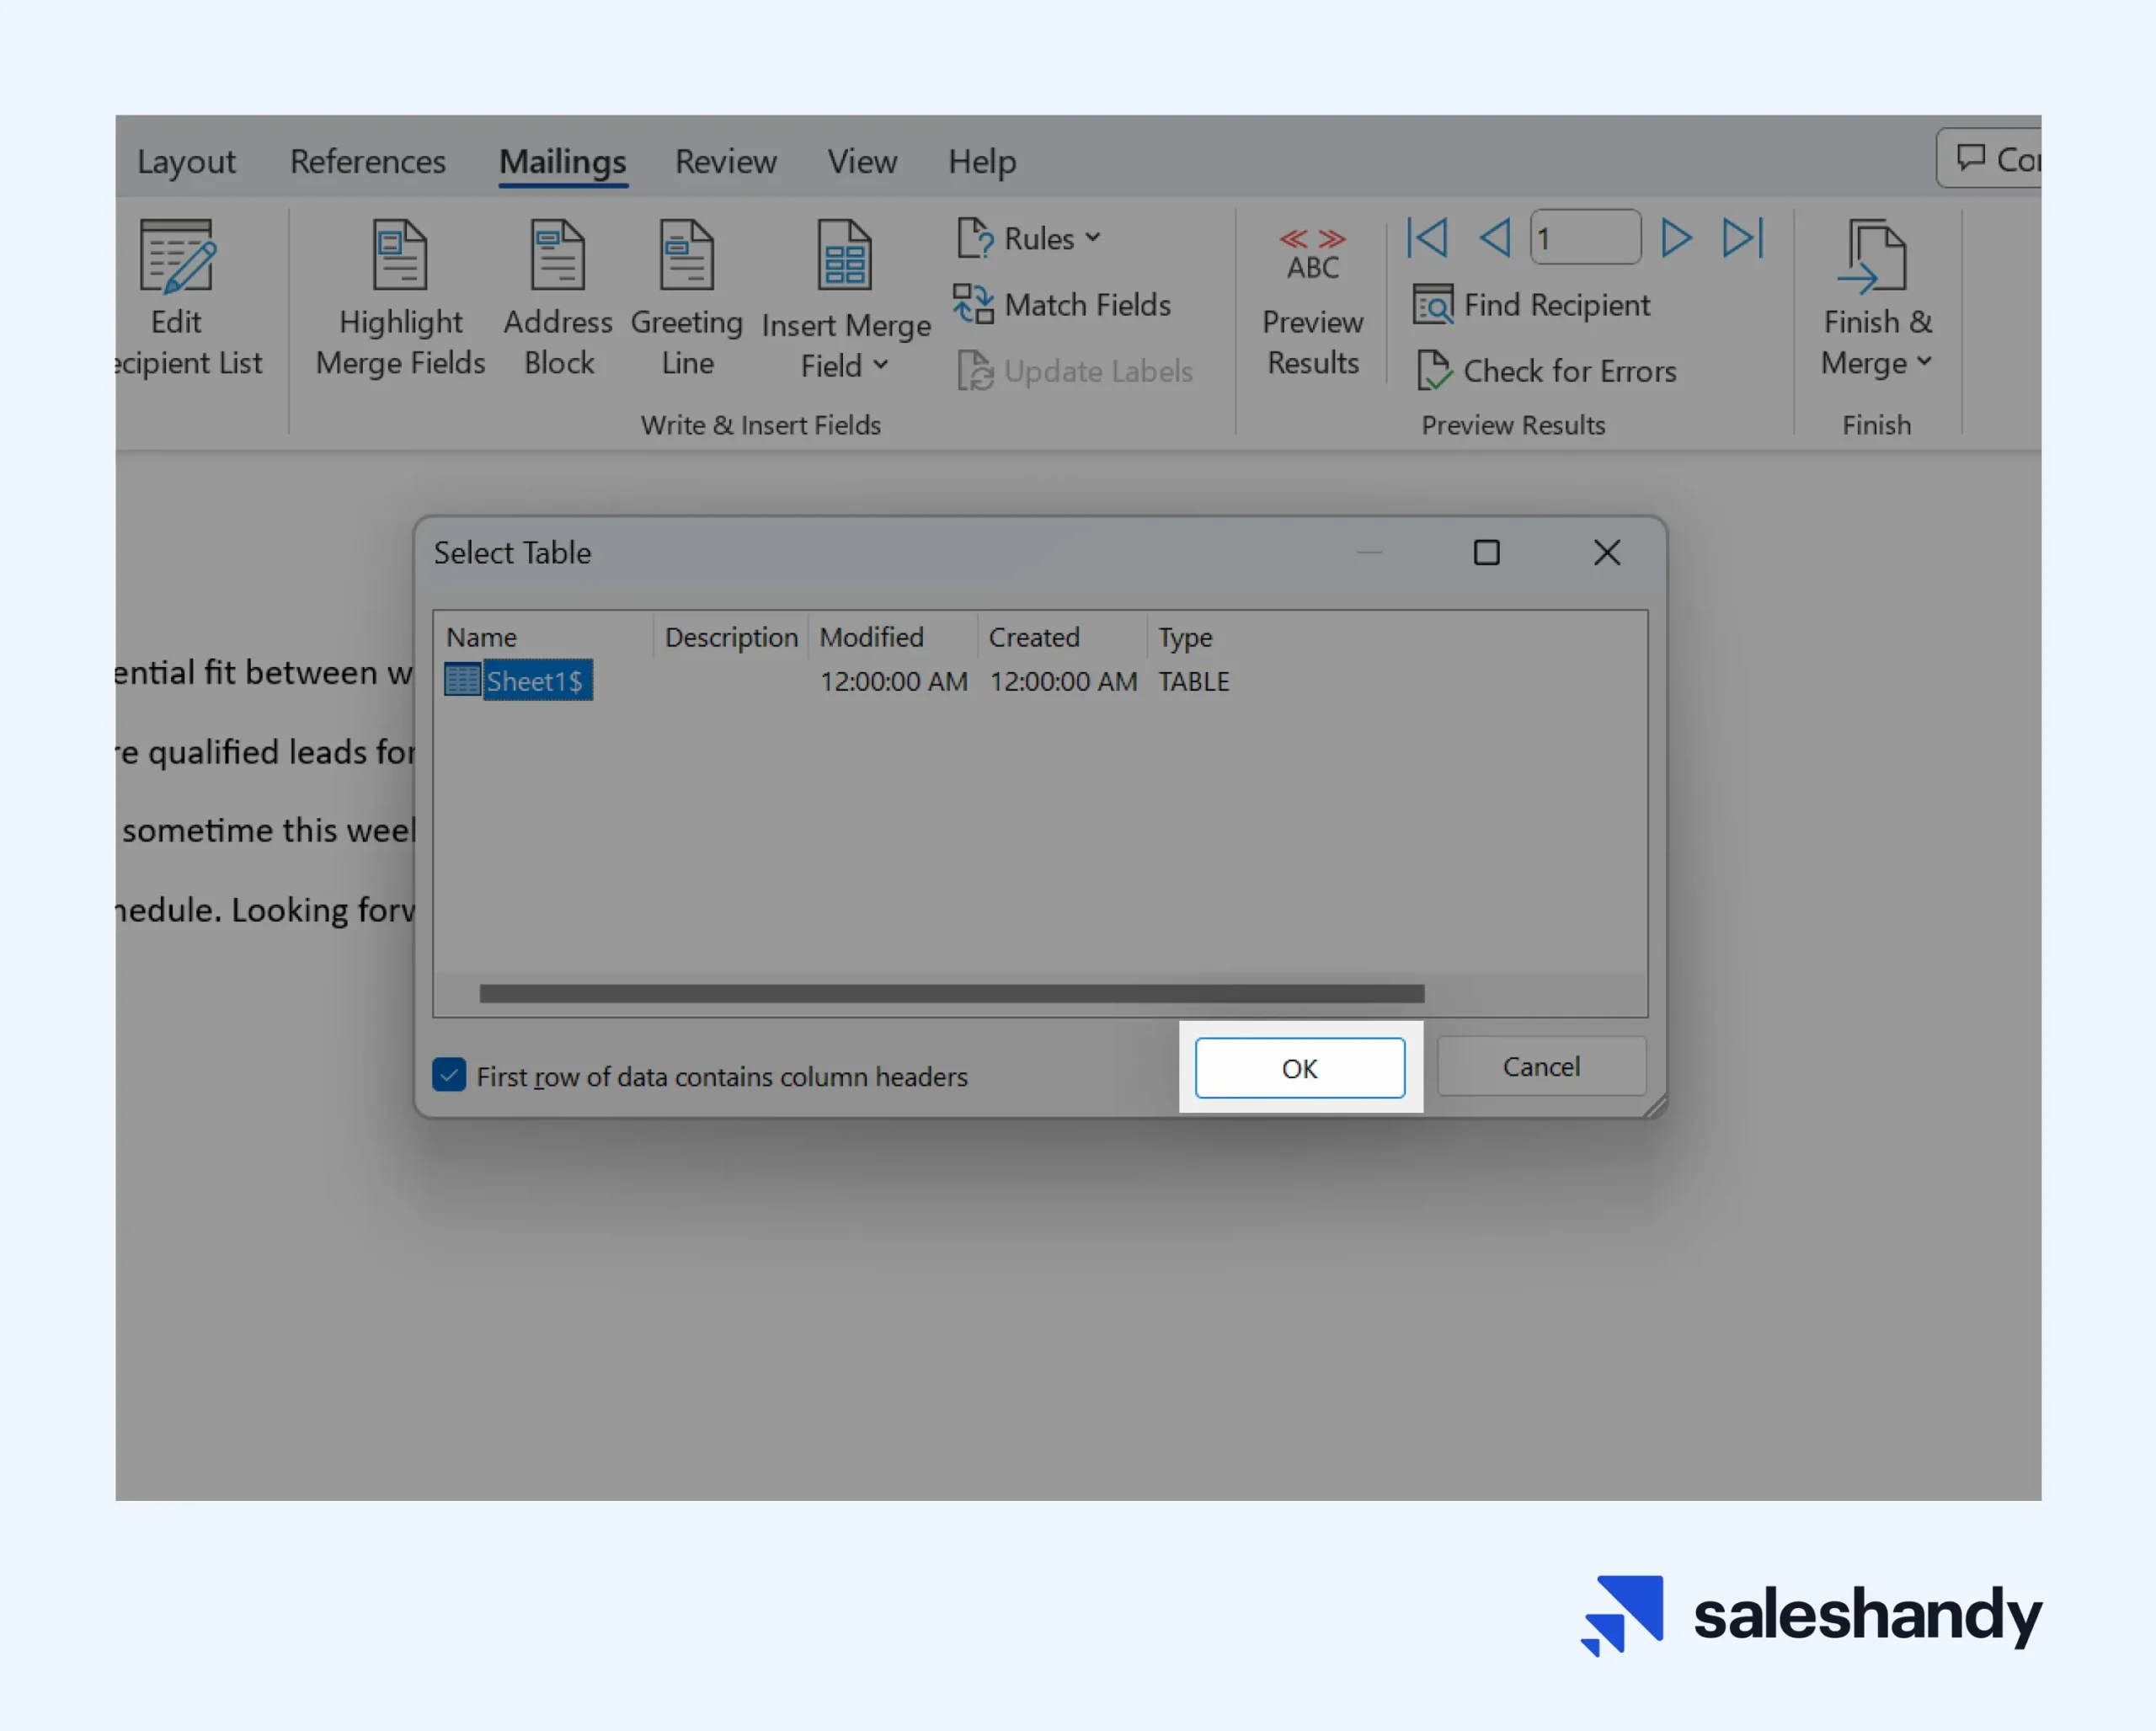Click the Created column header
Viewport: 2156px width, 1731px height.
click(1062, 637)
